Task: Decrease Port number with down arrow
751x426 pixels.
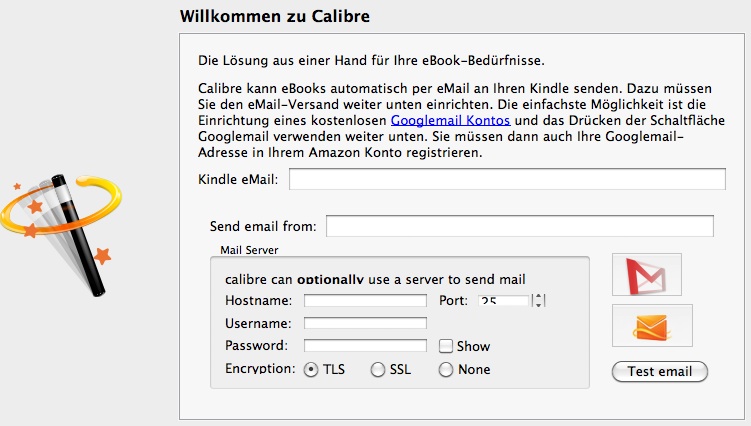Action: (x=539, y=304)
